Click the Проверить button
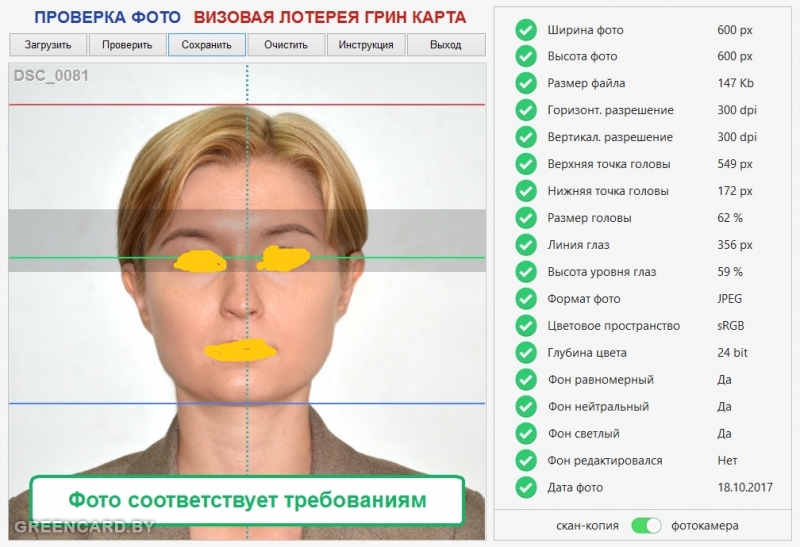The width and height of the screenshot is (800, 547). (128, 45)
